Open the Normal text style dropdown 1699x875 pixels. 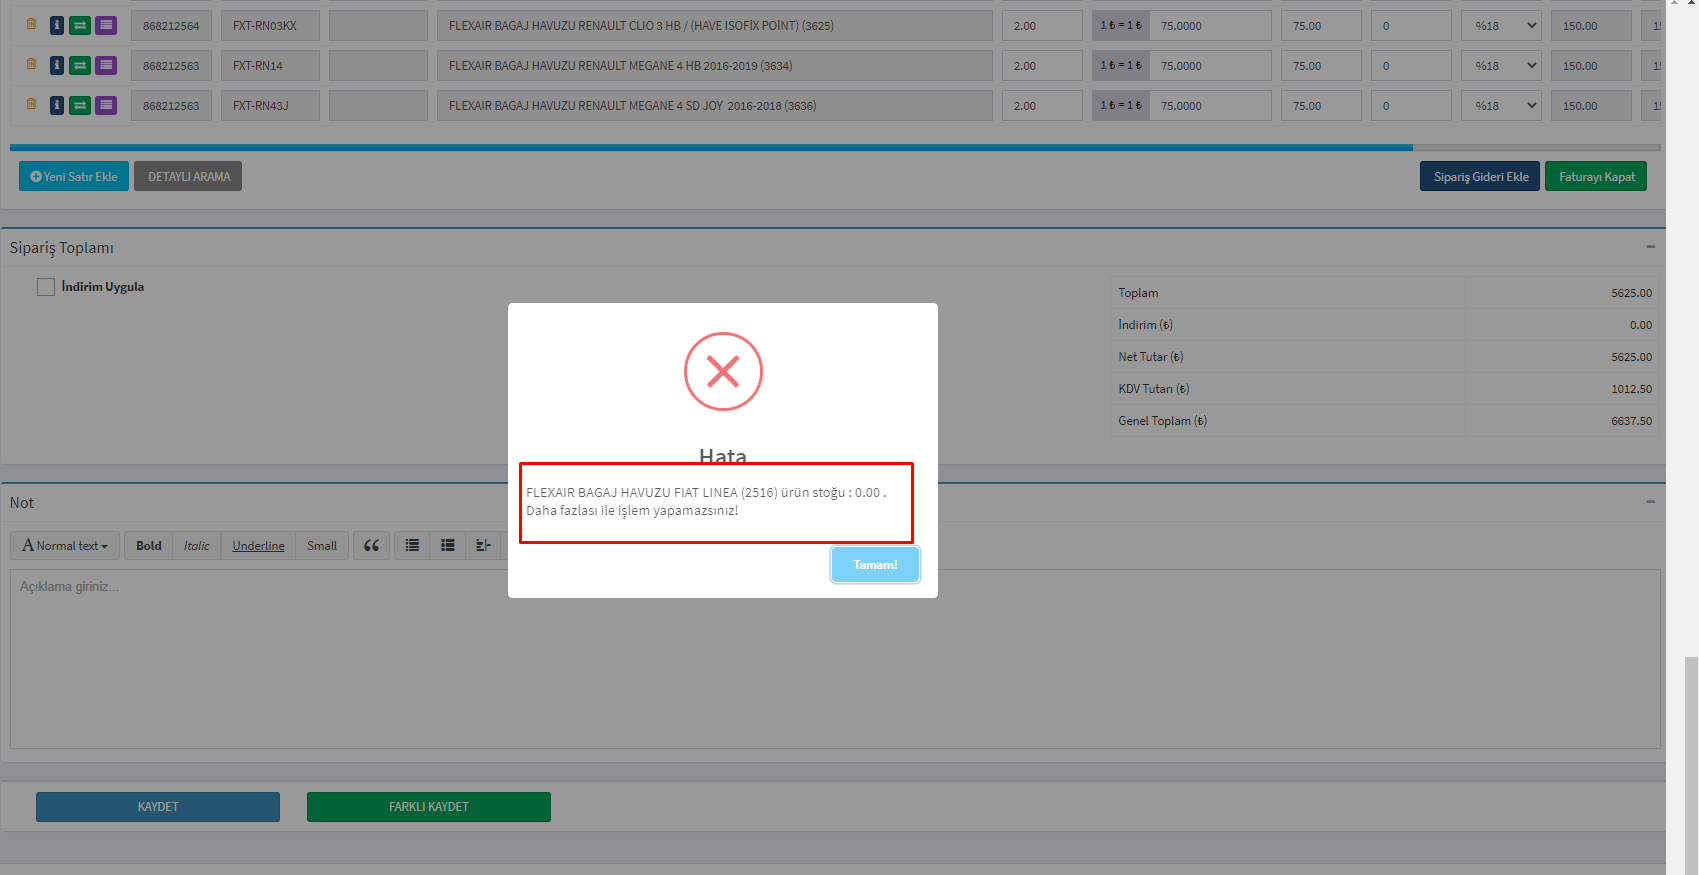tap(65, 546)
